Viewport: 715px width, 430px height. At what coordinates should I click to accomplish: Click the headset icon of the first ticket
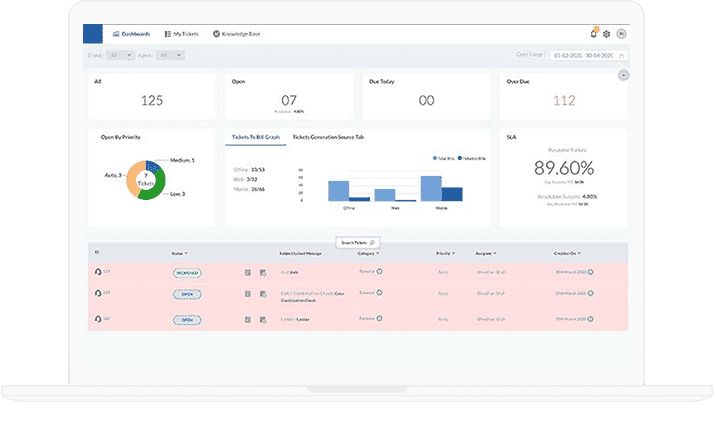(97, 272)
